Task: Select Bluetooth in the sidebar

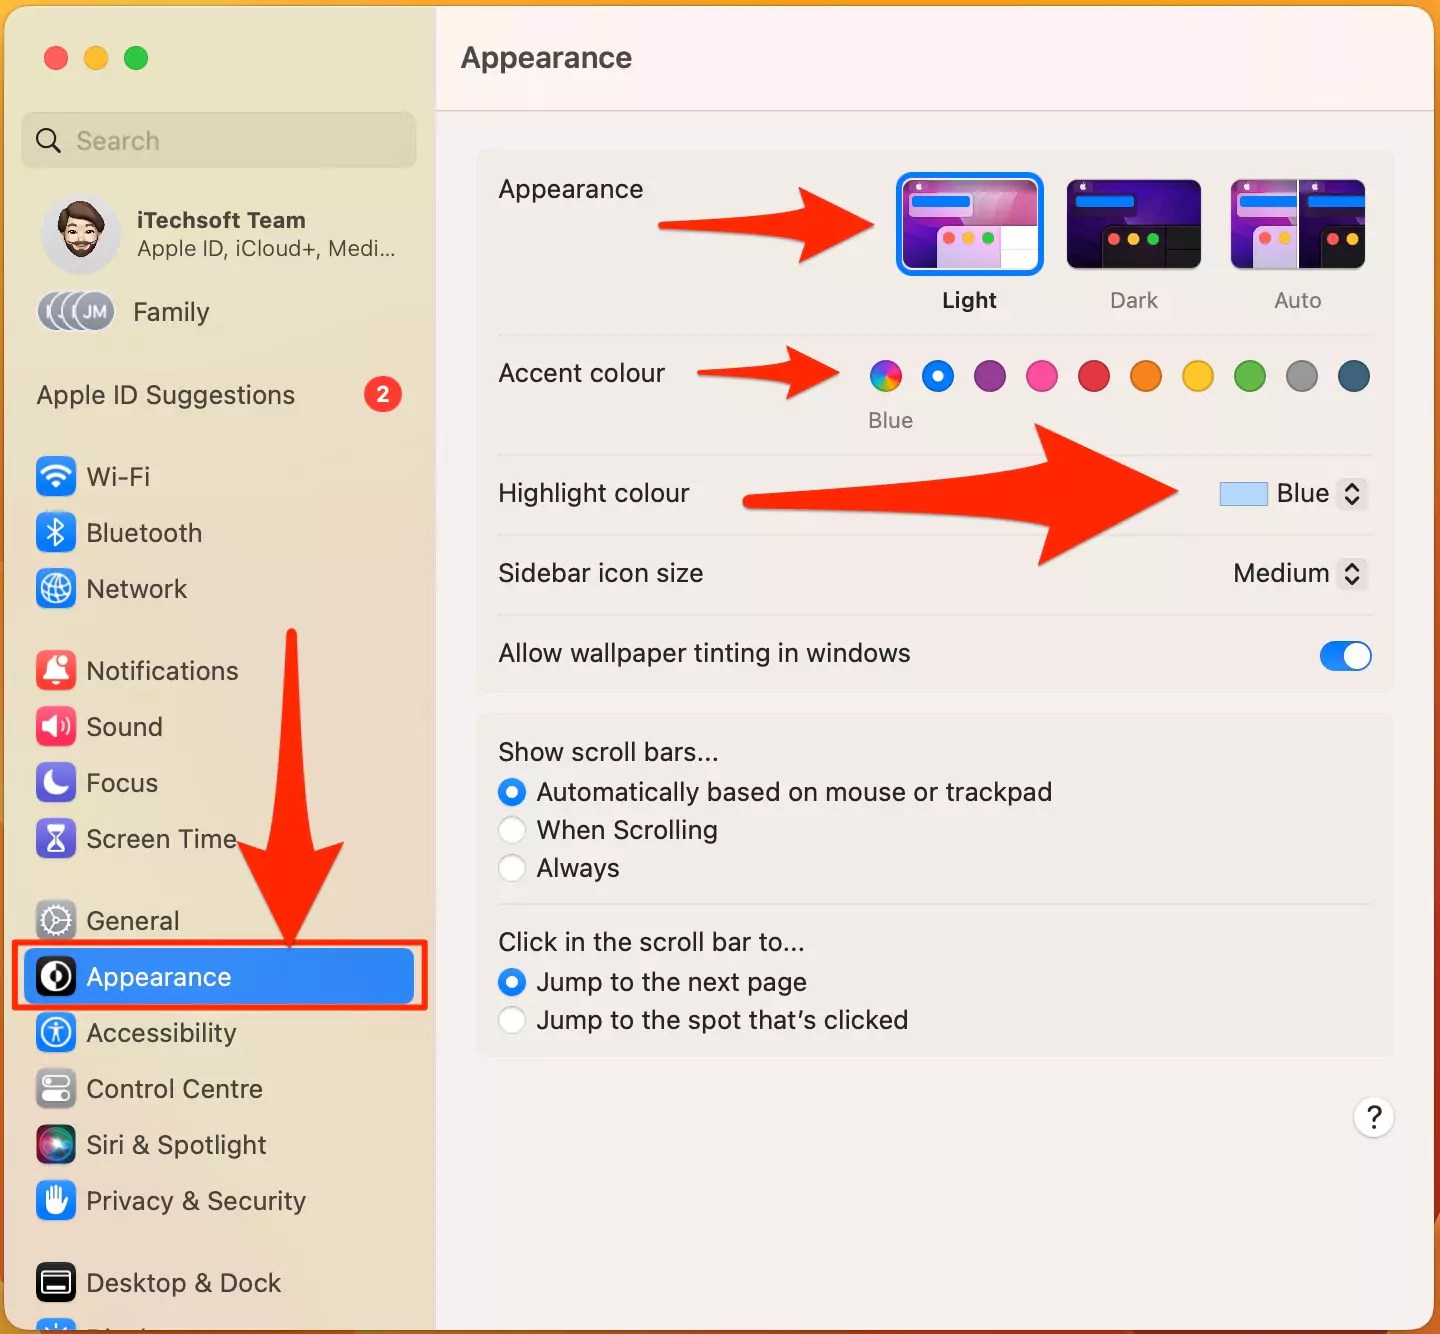Action: coord(143,533)
